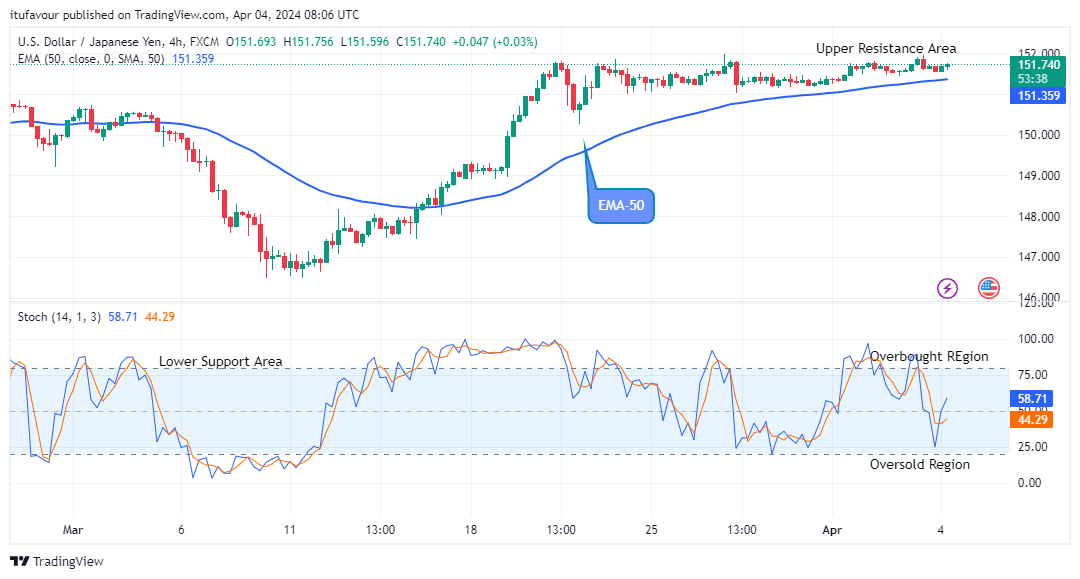
Task: Click the C151.740 close value in header
Action: coord(421,42)
